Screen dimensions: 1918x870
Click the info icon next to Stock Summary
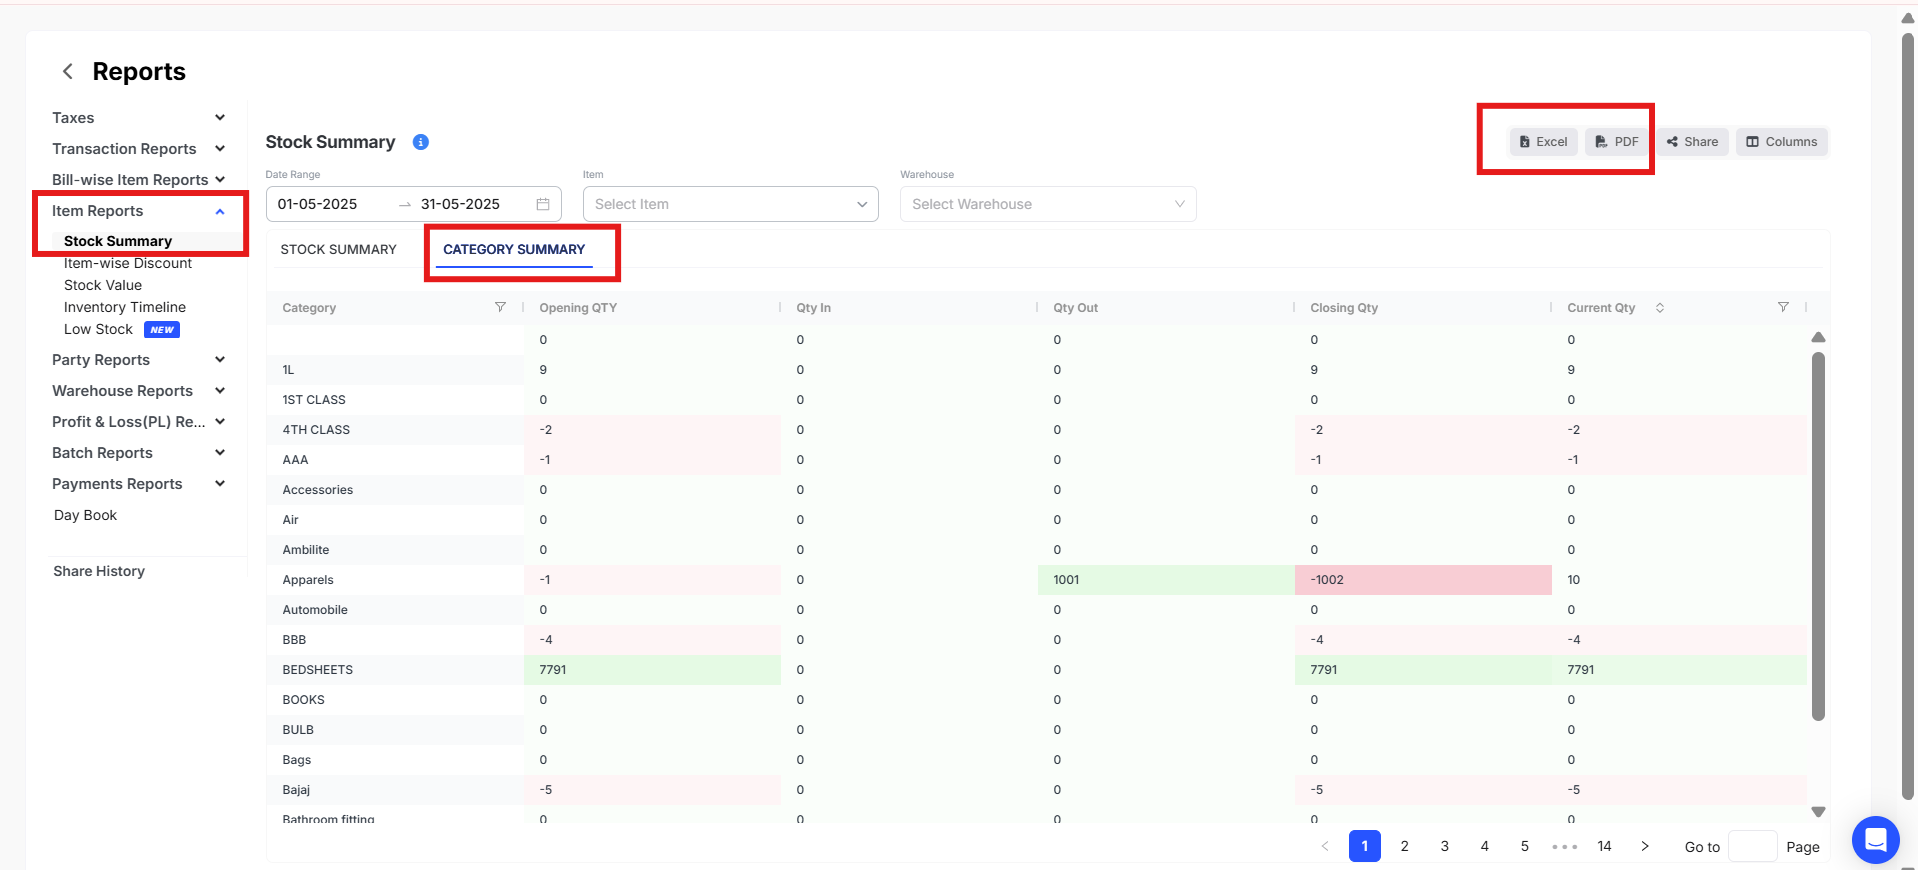click(421, 142)
